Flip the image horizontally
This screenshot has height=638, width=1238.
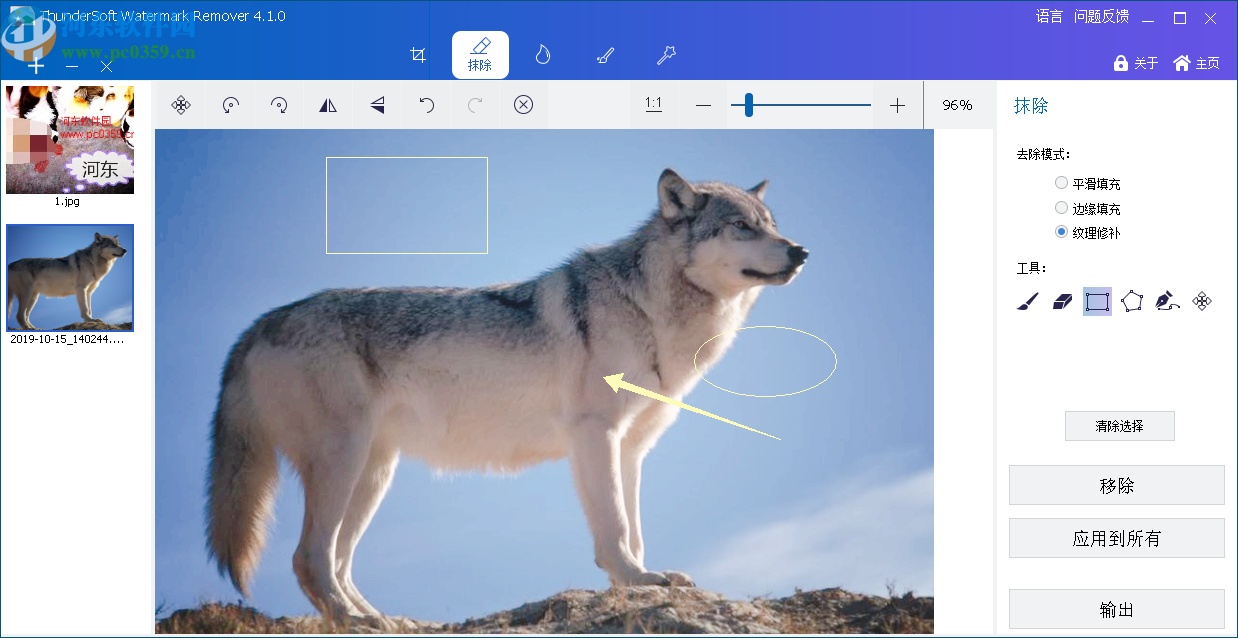(328, 105)
